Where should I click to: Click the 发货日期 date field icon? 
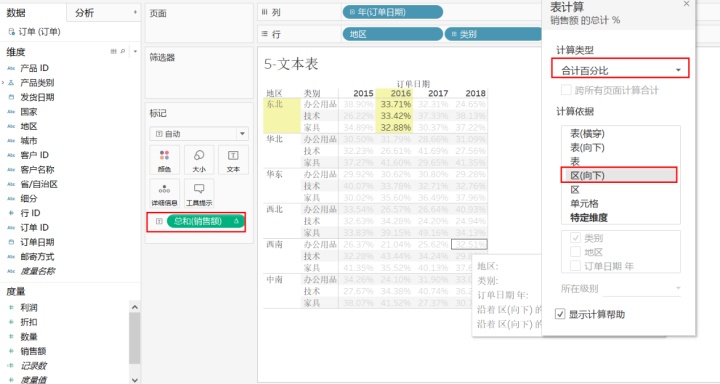click(x=11, y=97)
